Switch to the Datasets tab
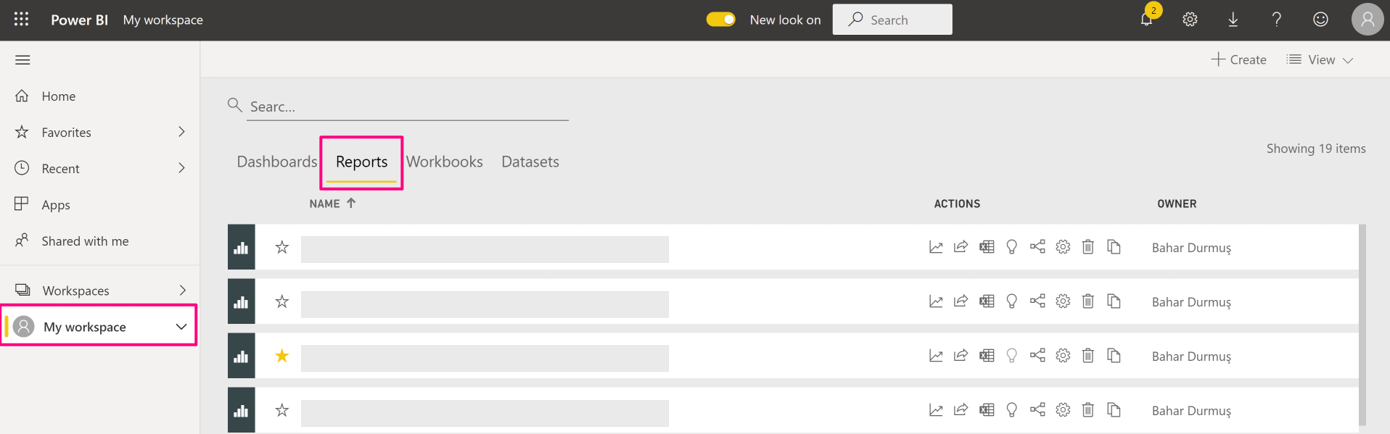This screenshot has width=1390, height=434. (530, 161)
